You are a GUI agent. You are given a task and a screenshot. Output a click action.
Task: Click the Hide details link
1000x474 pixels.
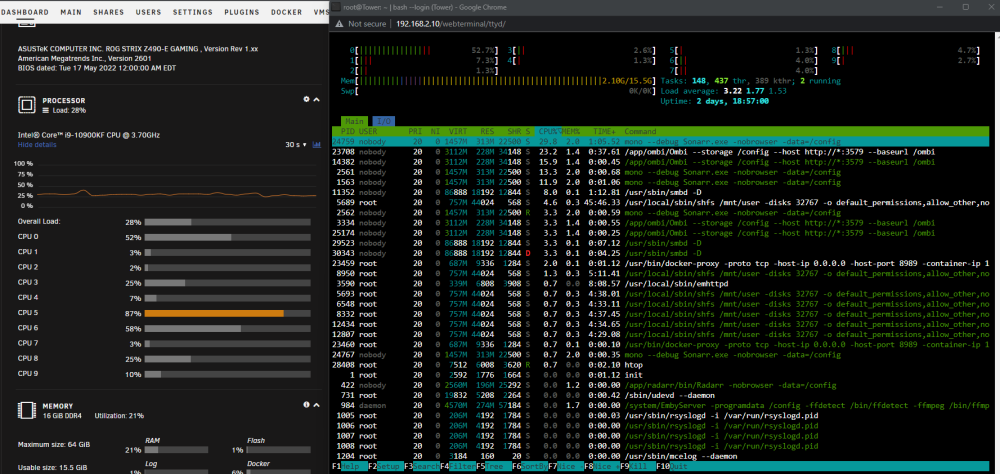tap(36, 145)
